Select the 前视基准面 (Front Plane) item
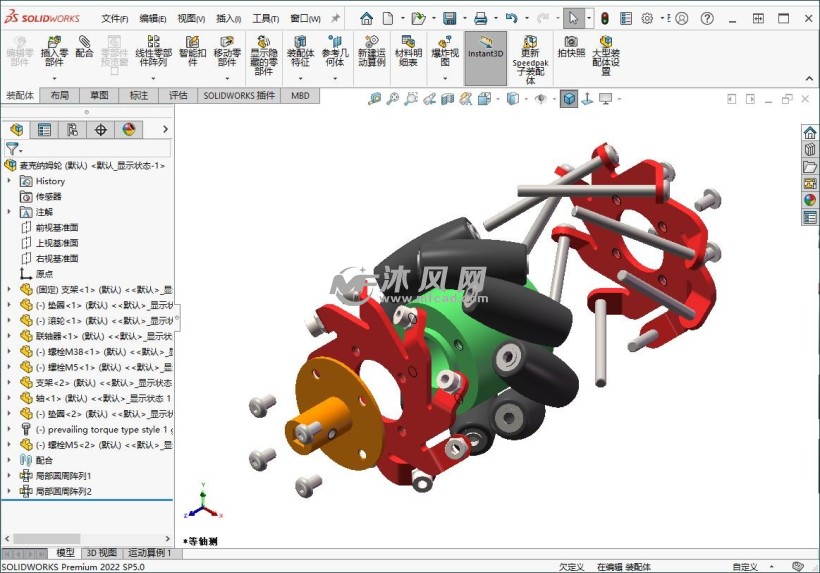Image resolution: width=820 pixels, height=573 pixels. pos(56,228)
